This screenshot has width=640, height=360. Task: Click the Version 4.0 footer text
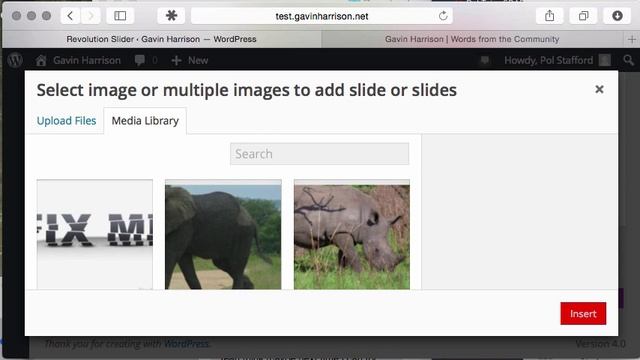point(600,344)
